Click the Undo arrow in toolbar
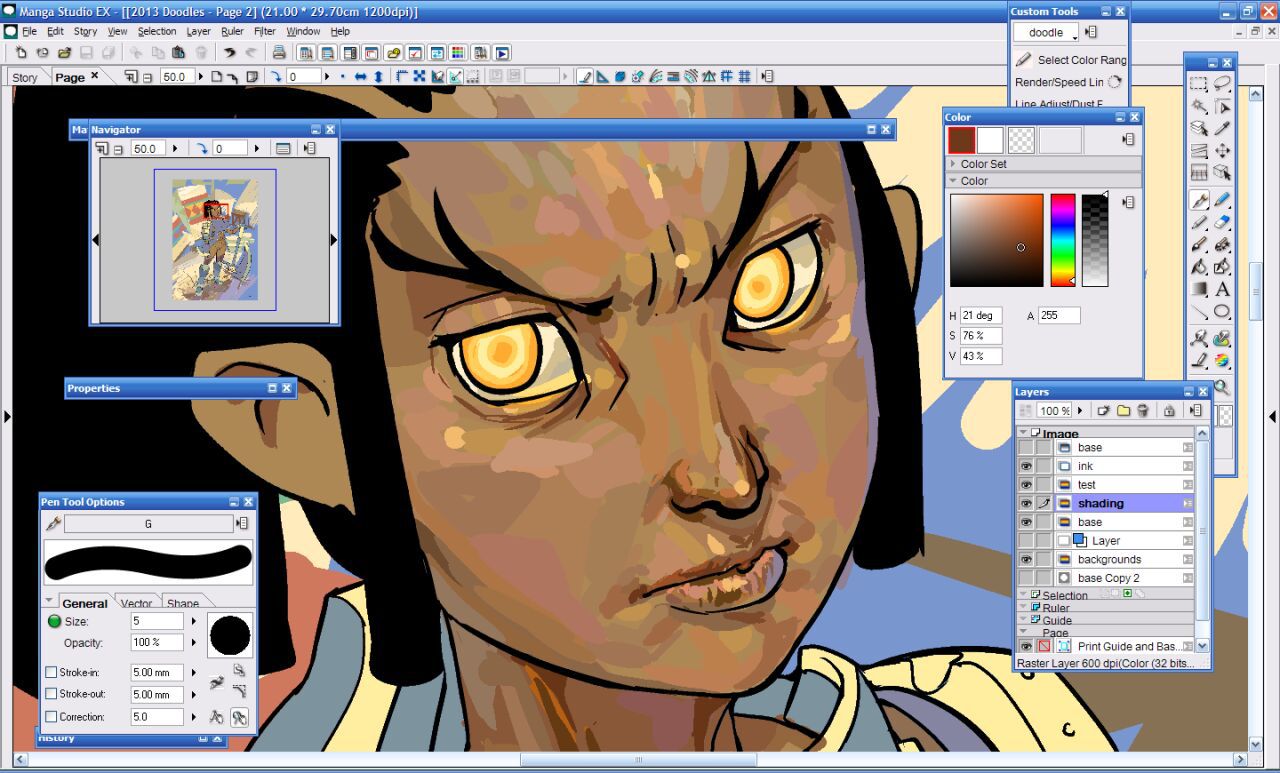 click(x=229, y=52)
